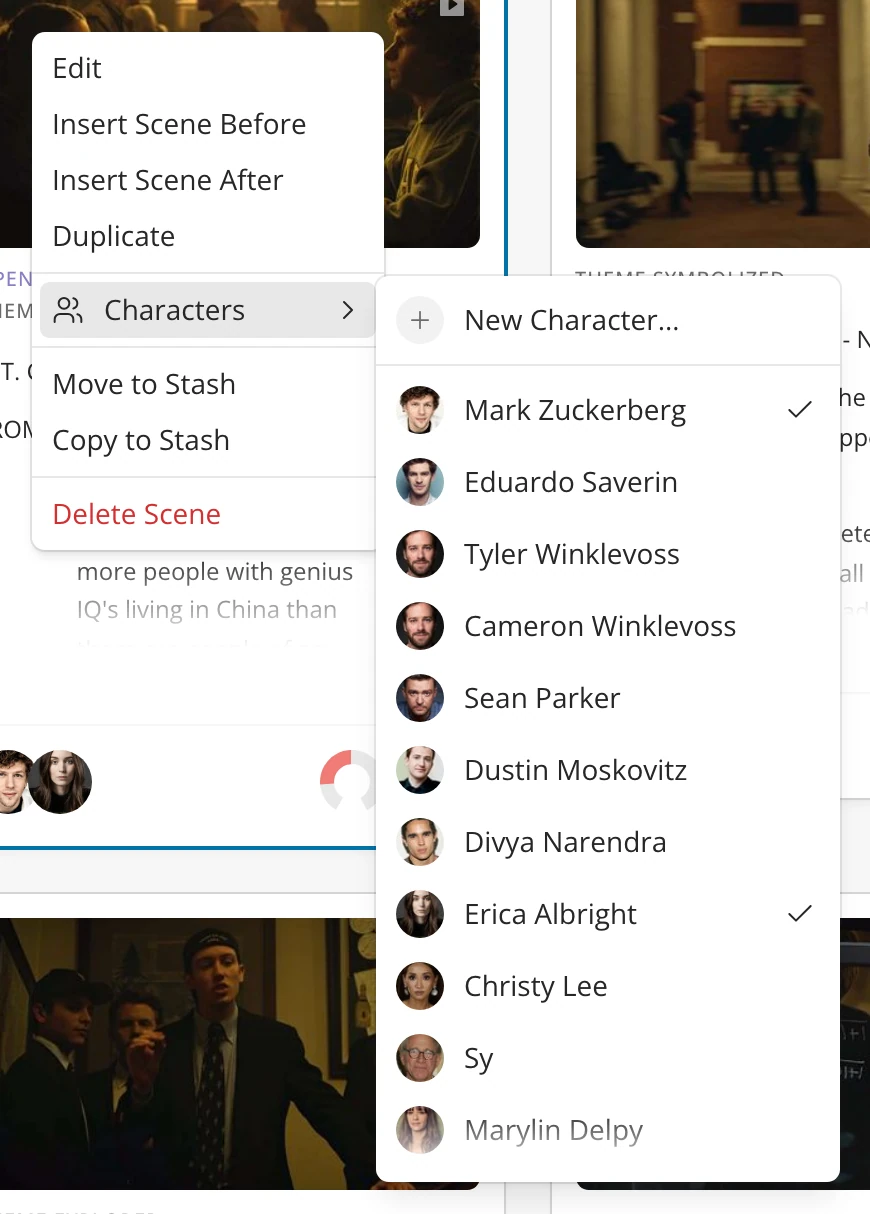Click the female character avatar on the scene card footer
The width and height of the screenshot is (870, 1214).
60,782
